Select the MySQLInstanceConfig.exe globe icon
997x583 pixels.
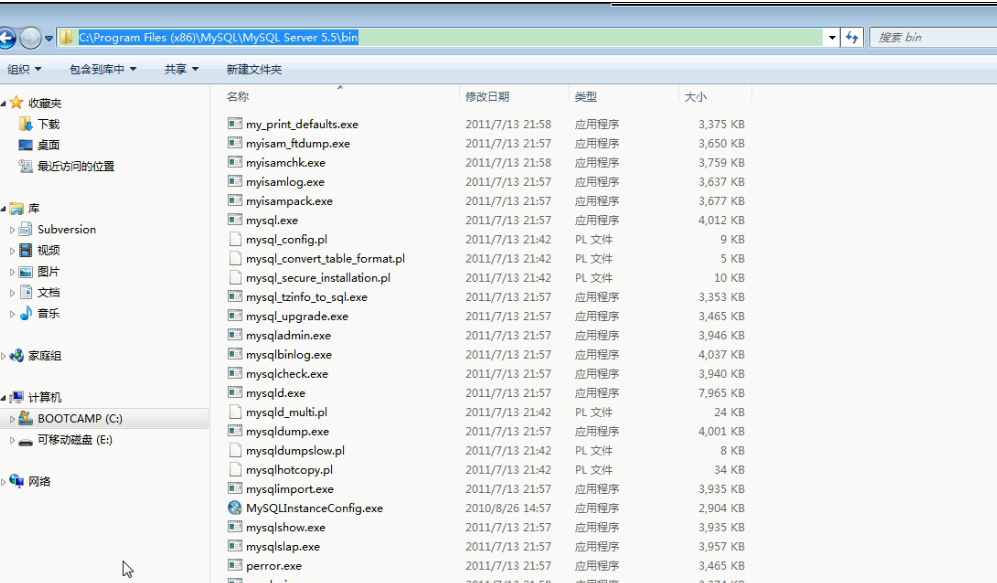(x=235, y=507)
